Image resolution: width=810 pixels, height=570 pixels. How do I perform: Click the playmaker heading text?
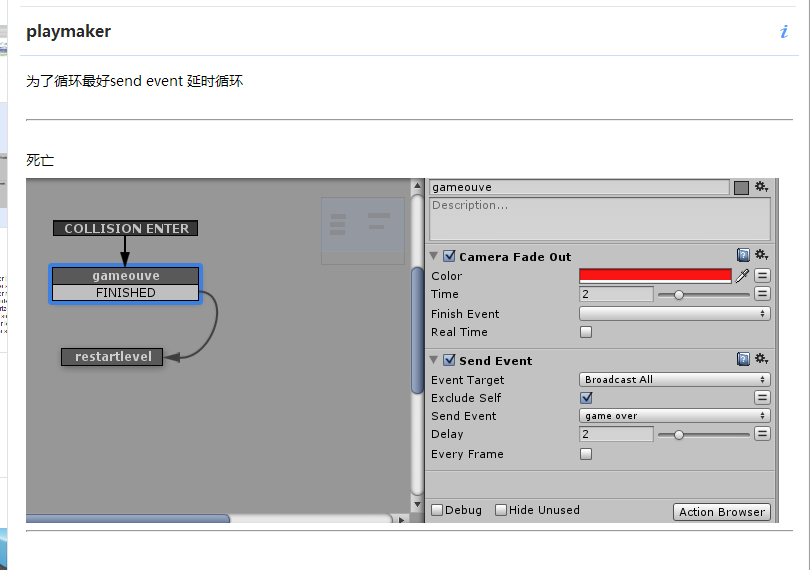[x=69, y=32]
